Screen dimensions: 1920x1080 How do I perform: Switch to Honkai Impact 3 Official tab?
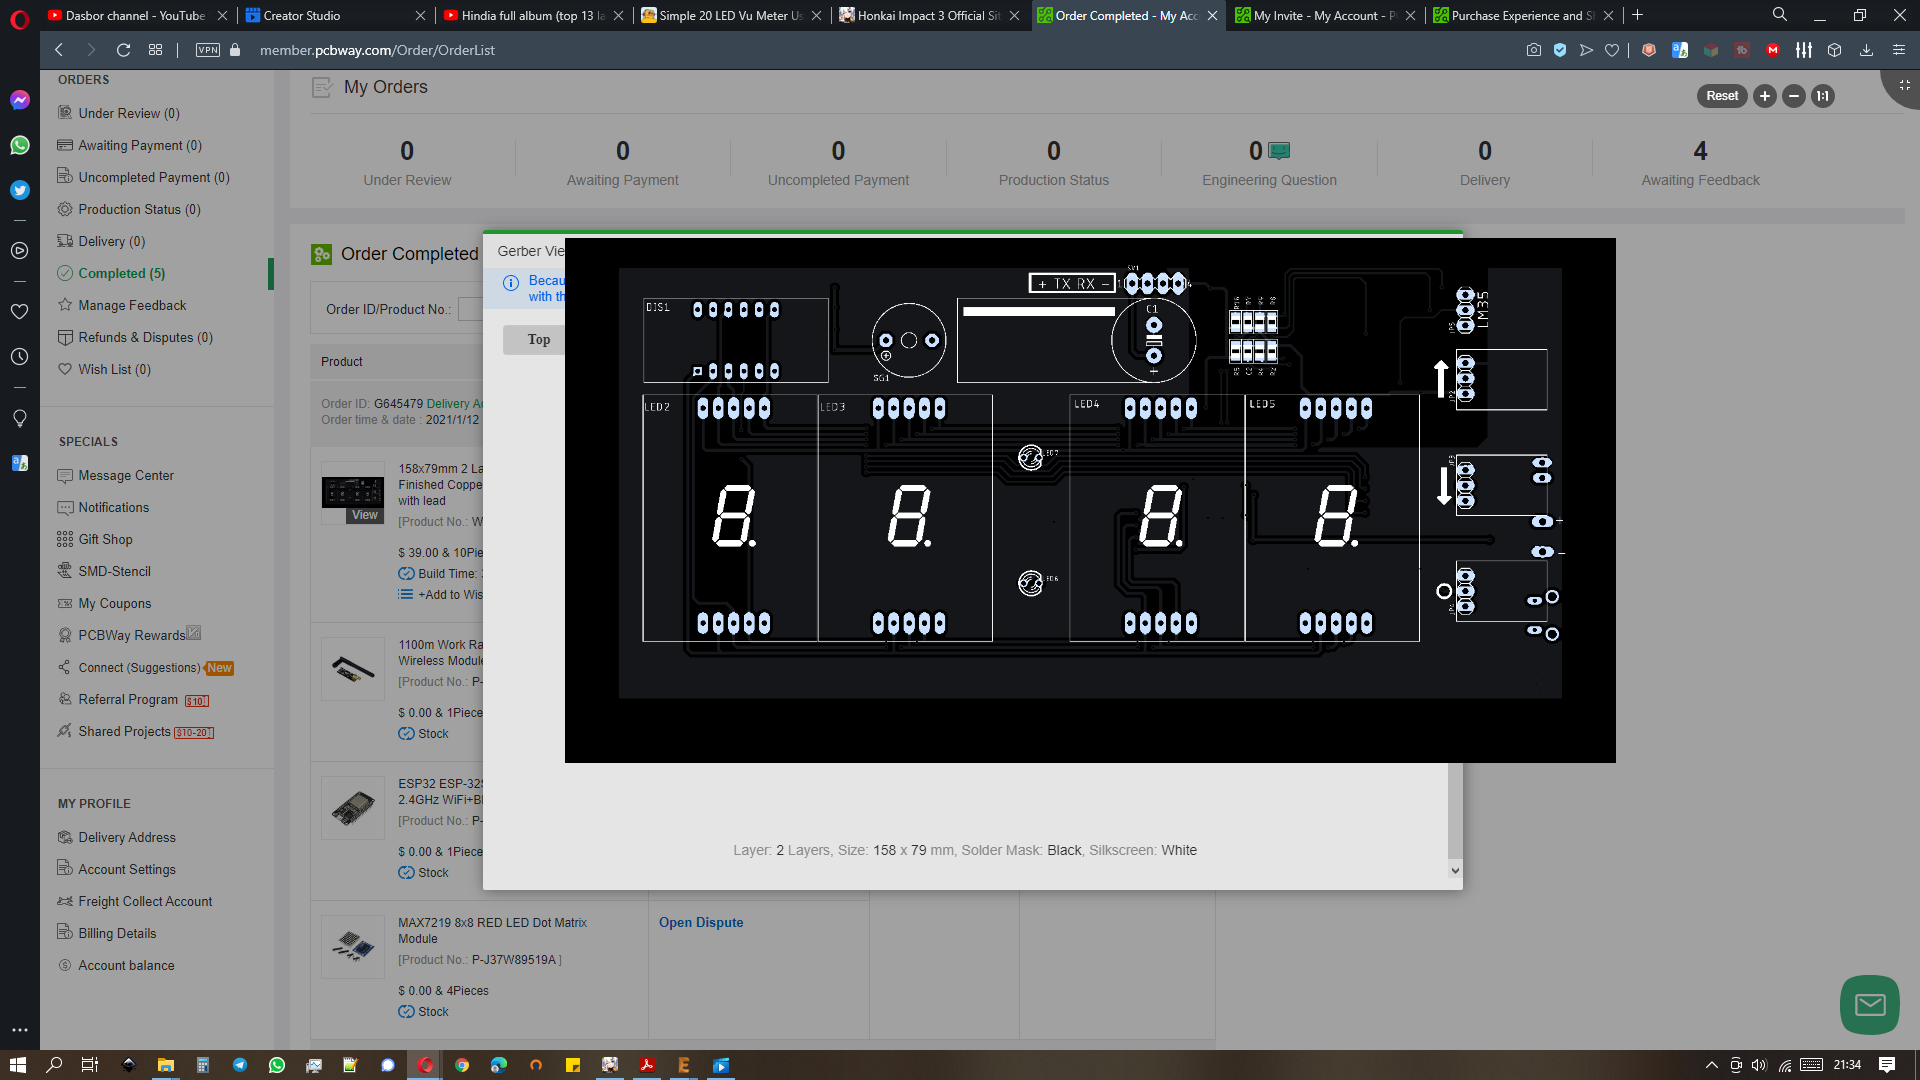coord(928,15)
